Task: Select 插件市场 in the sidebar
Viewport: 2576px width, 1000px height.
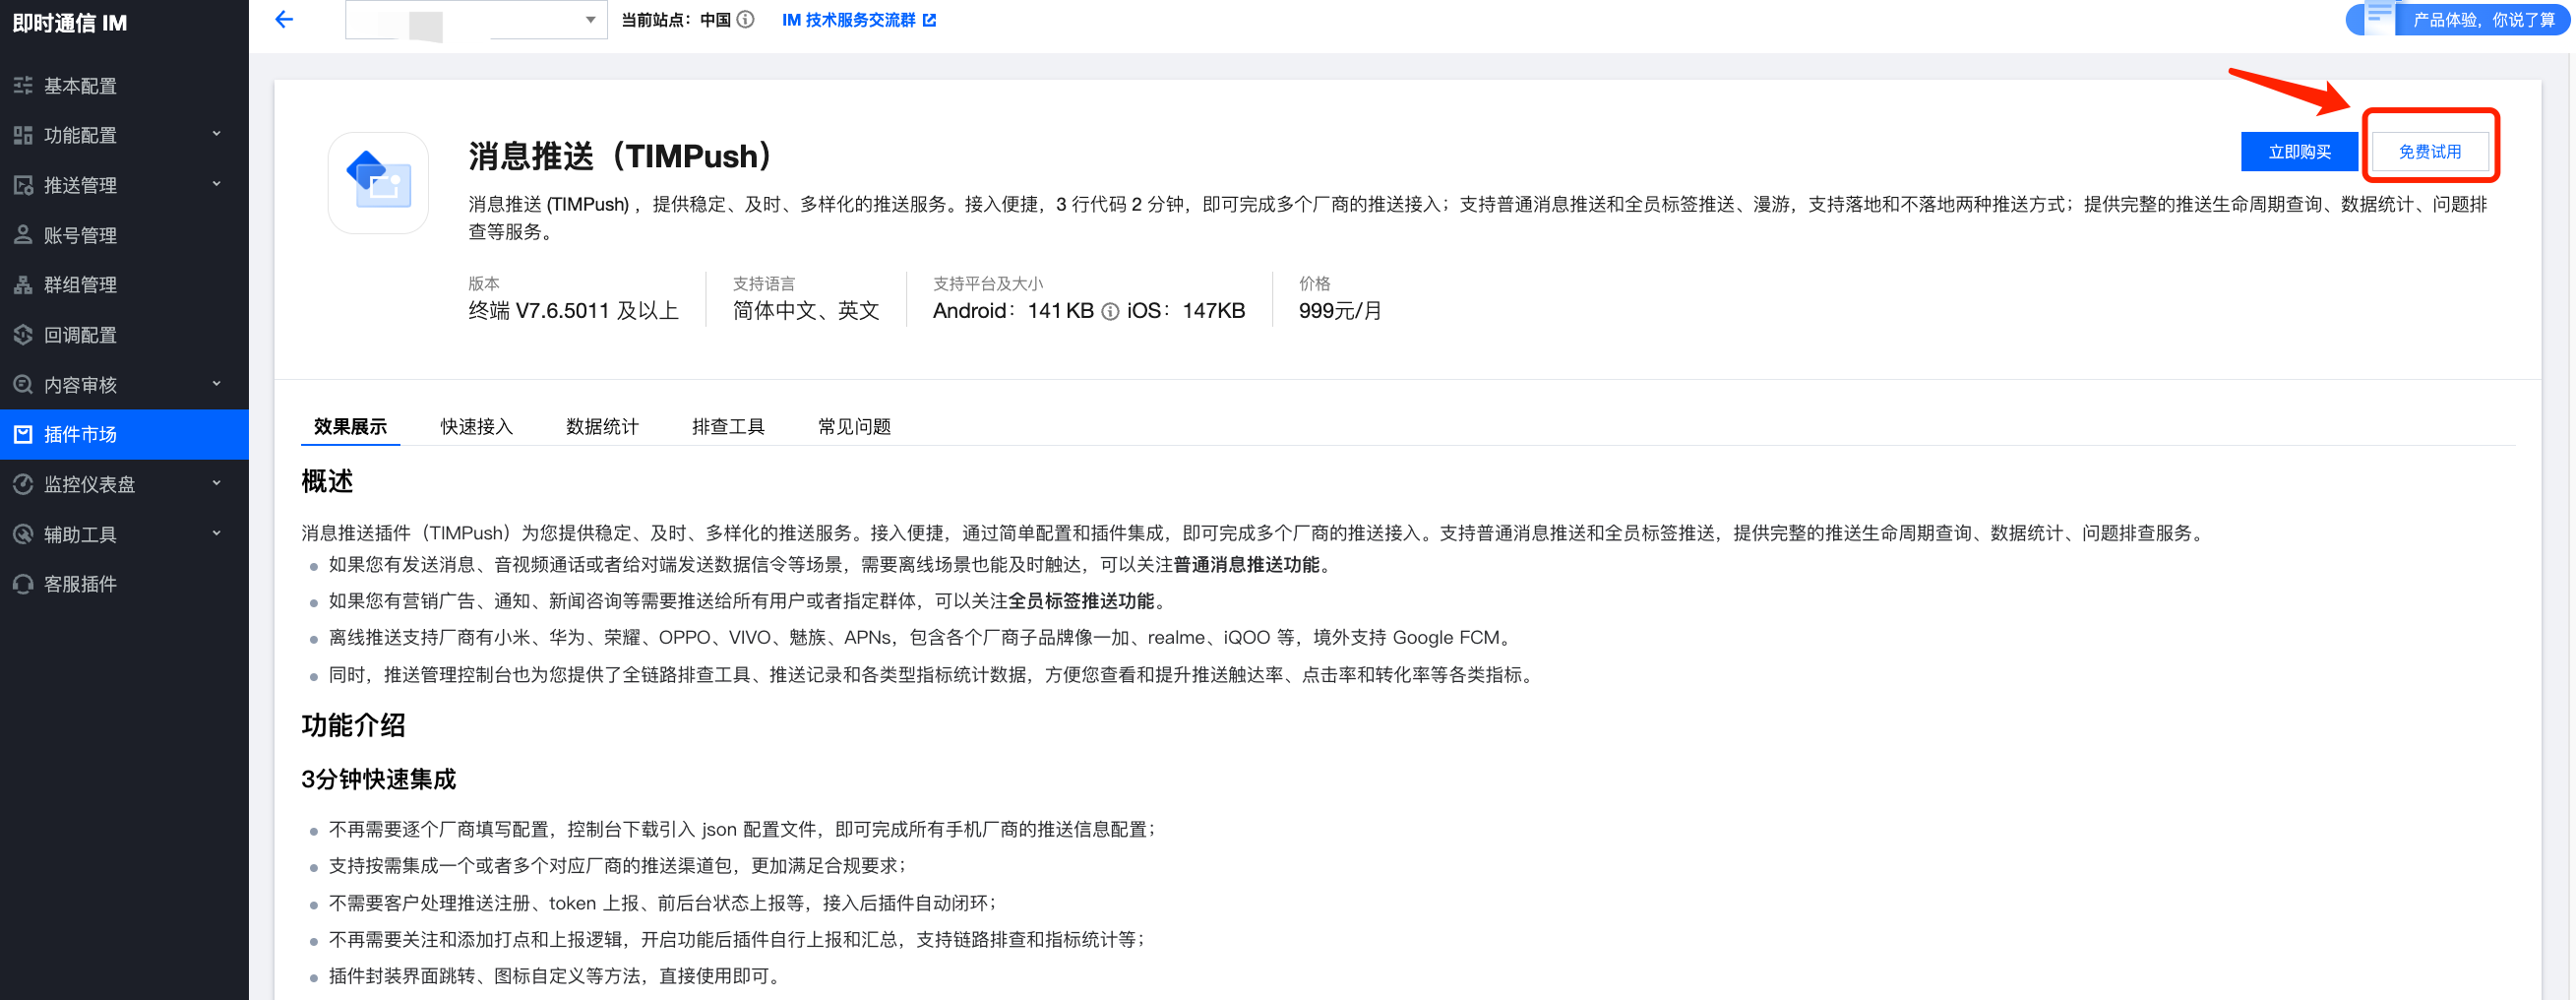Action: [x=124, y=434]
